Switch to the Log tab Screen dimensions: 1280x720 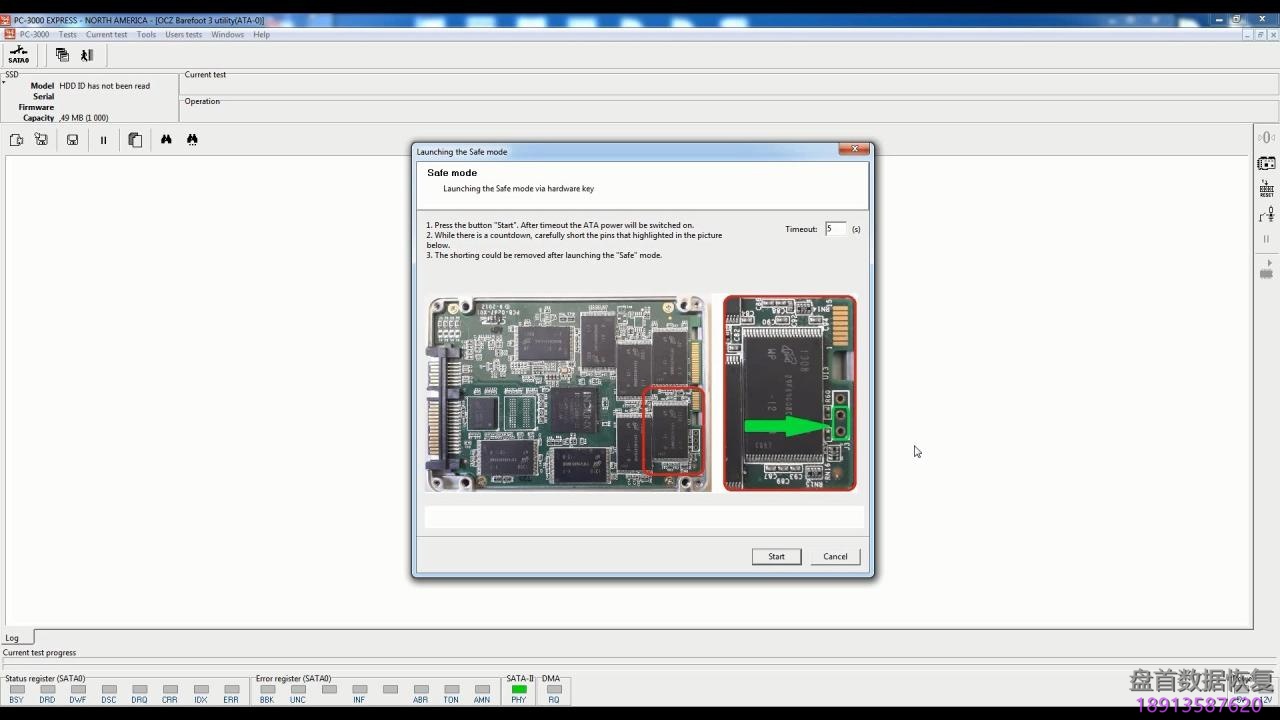(11, 637)
